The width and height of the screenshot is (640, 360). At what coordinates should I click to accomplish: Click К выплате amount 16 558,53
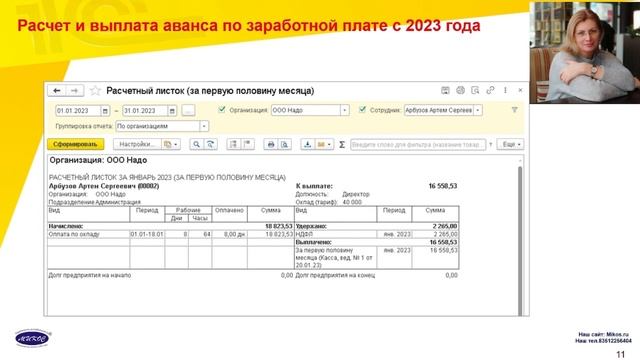click(x=443, y=186)
